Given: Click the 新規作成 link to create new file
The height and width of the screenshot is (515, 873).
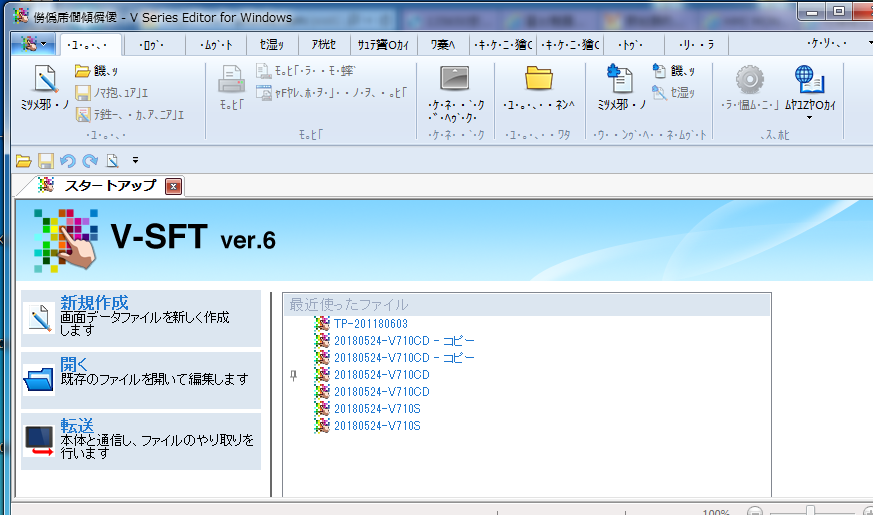Looking at the screenshot, I should pos(94,302).
